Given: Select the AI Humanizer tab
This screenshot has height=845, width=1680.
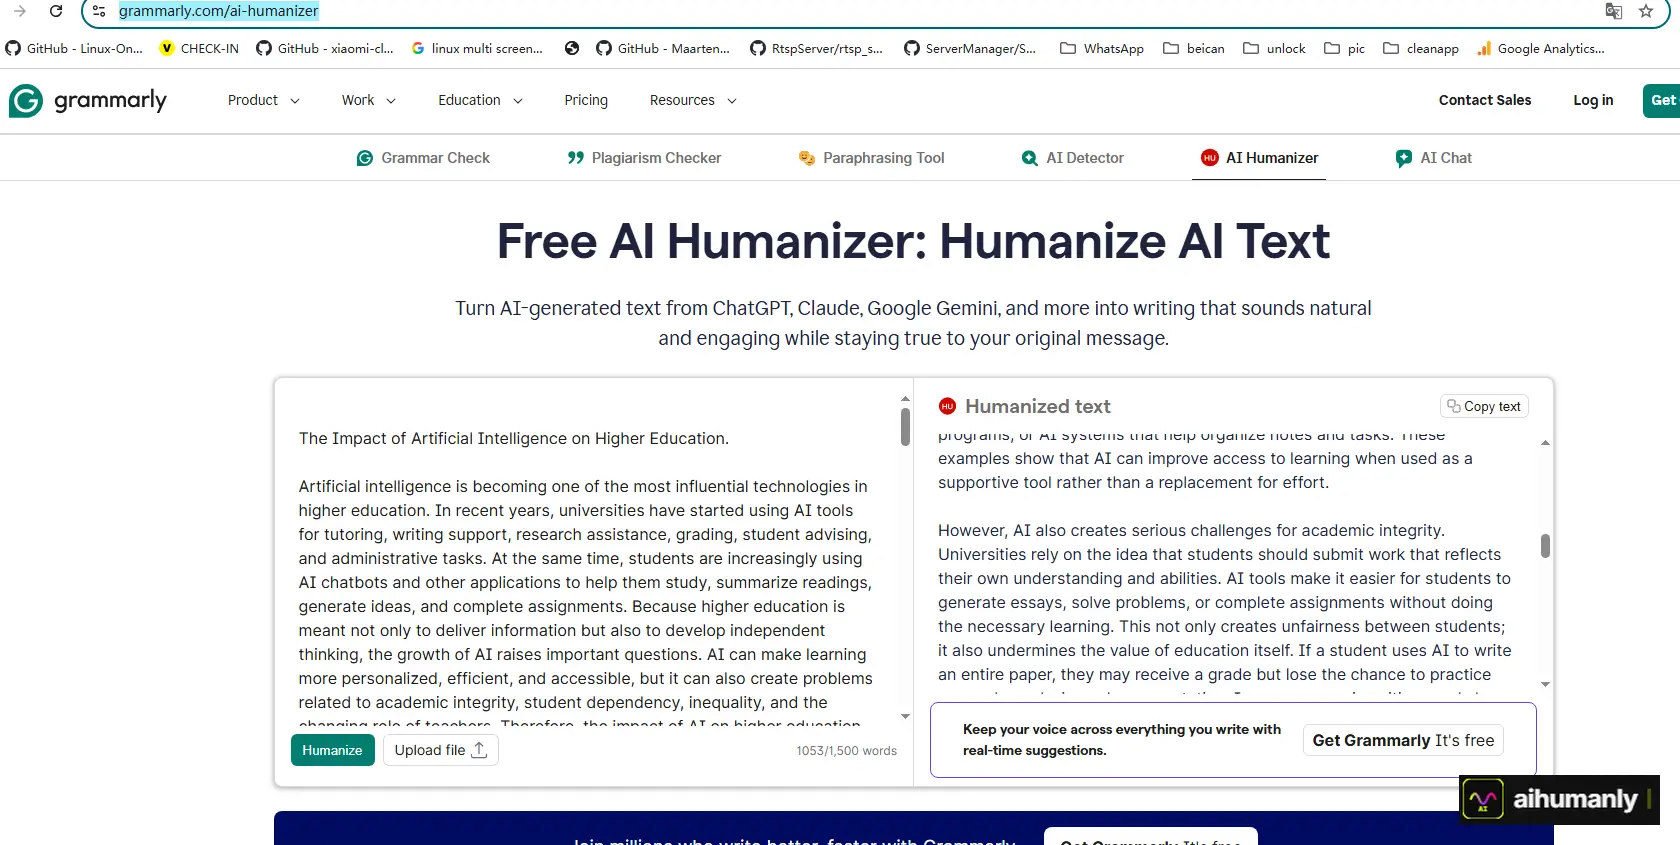Looking at the screenshot, I should [1259, 158].
